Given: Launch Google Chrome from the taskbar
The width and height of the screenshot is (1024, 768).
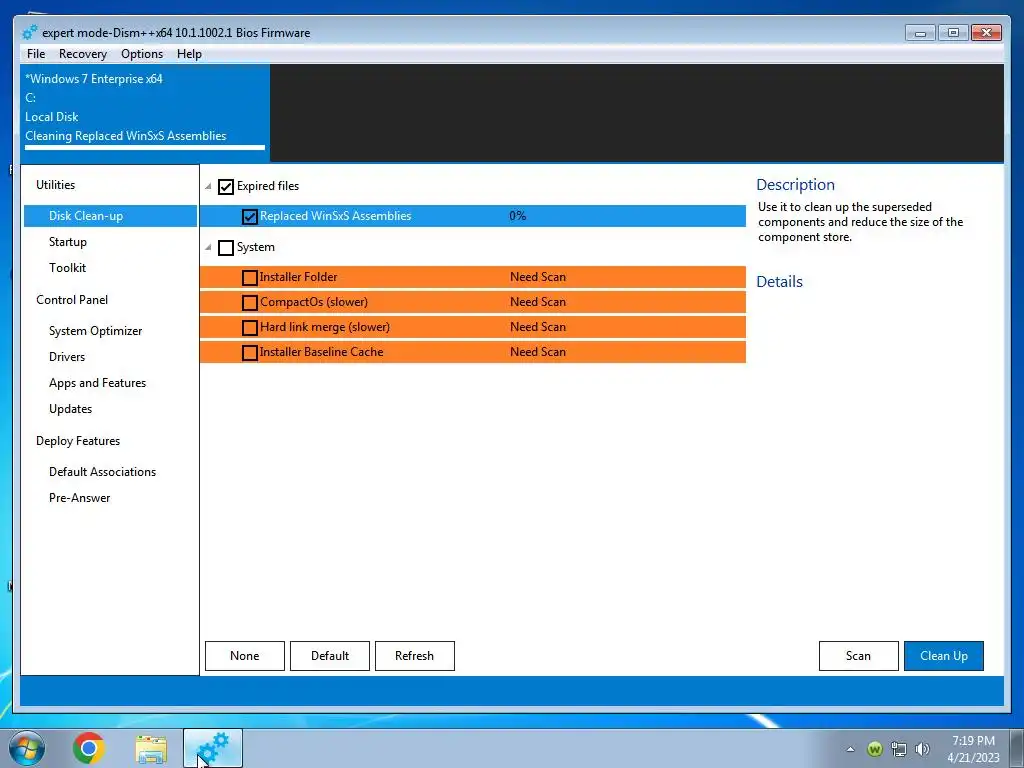Looking at the screenshot, I should click(89, 748).
